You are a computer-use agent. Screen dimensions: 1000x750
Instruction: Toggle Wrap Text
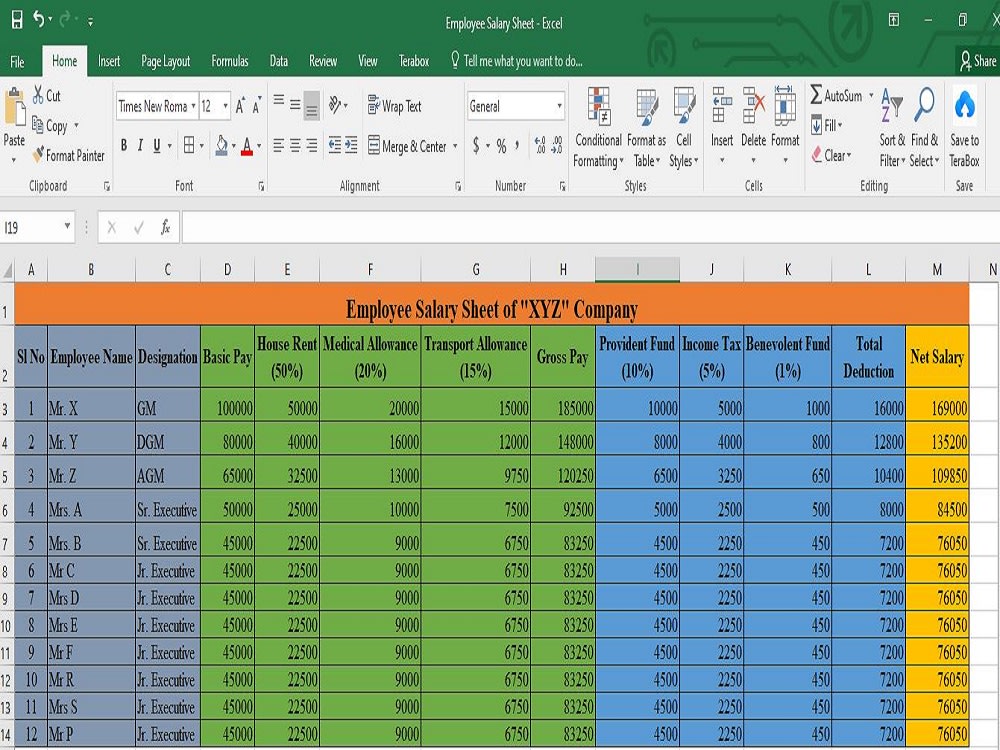(394, 105)
